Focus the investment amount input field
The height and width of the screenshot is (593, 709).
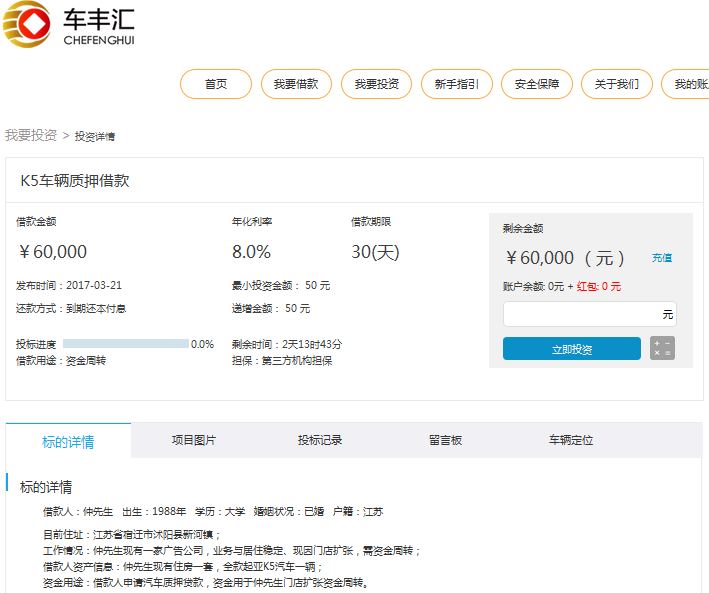[x=582, y=314]
